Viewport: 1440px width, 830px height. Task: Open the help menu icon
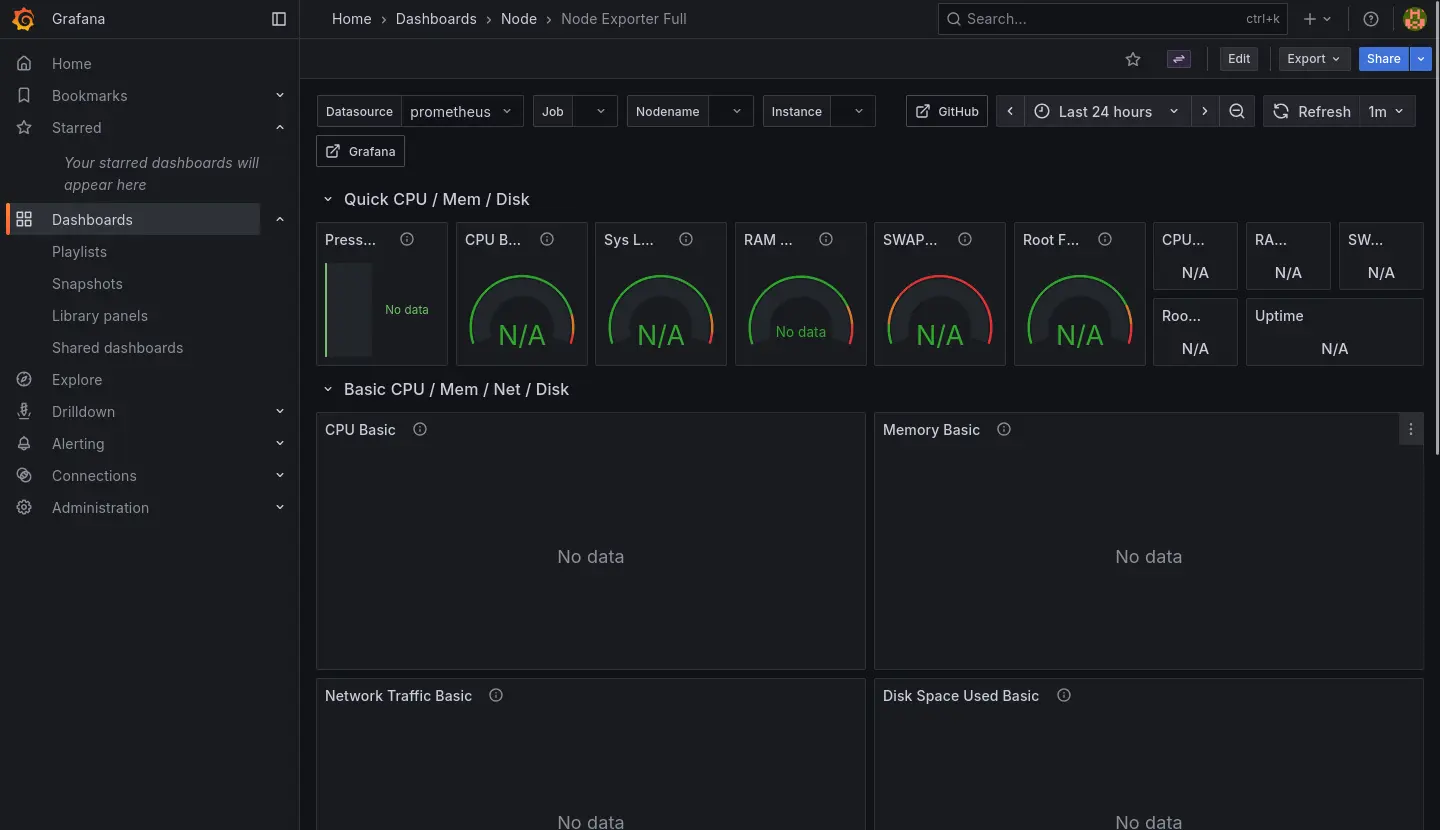coord(1371,19)
